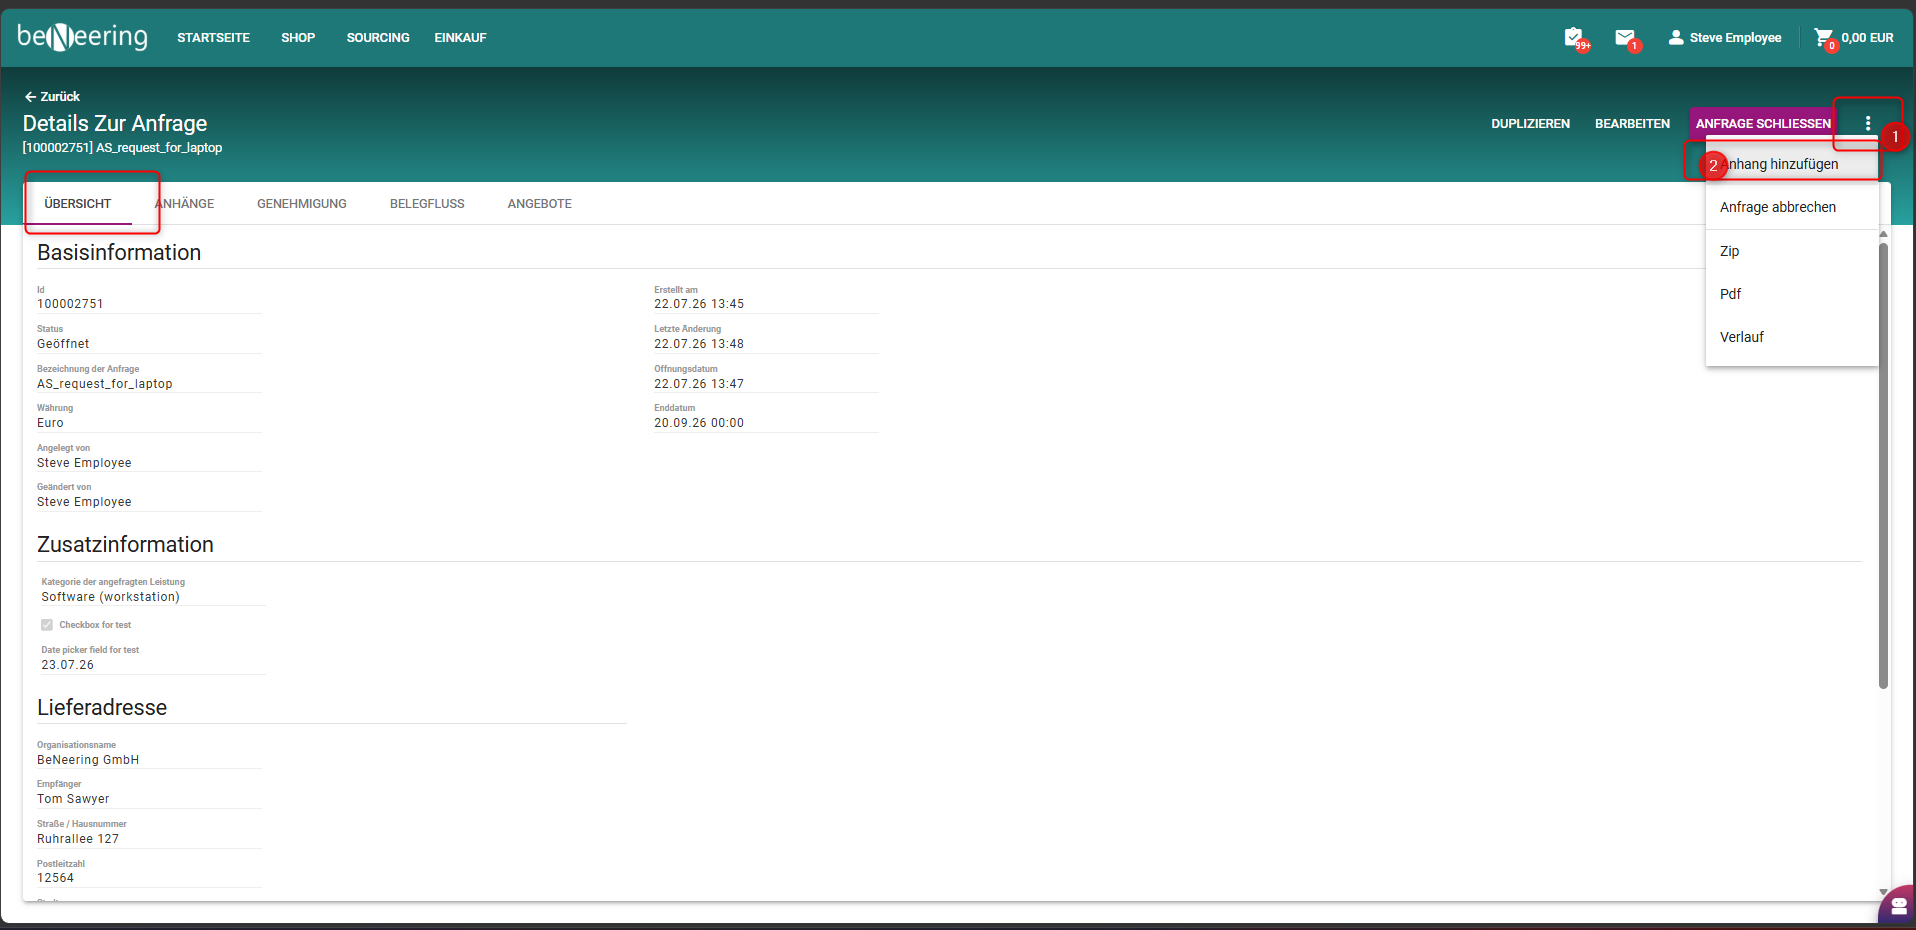Open the Angebote tab
The width and height of the screenshot is (1916, 930).
540,204
